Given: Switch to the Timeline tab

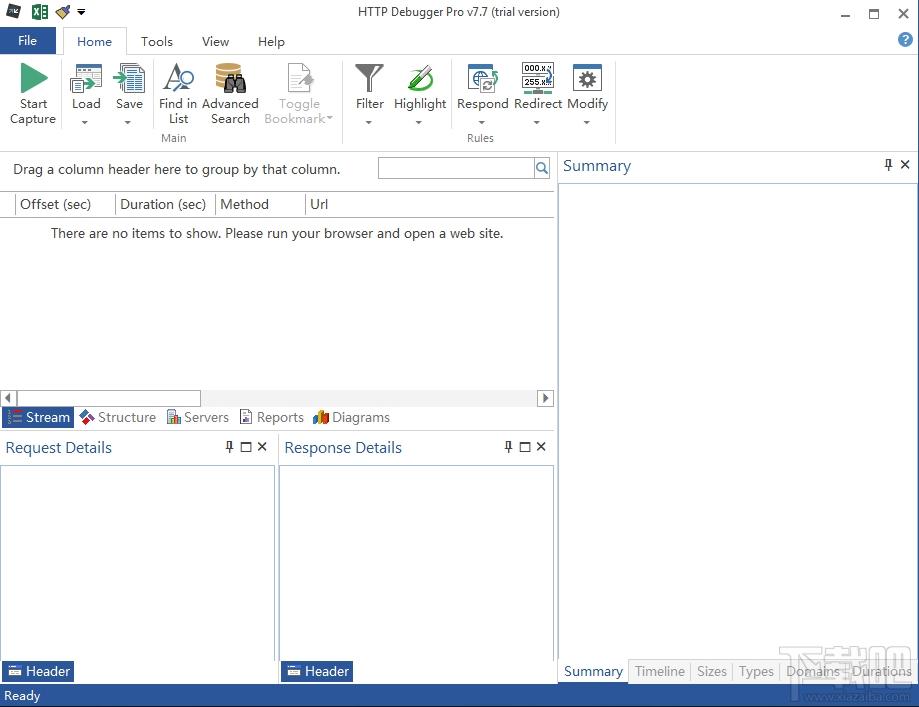Looking at the screenshot, I should point(659,671).
